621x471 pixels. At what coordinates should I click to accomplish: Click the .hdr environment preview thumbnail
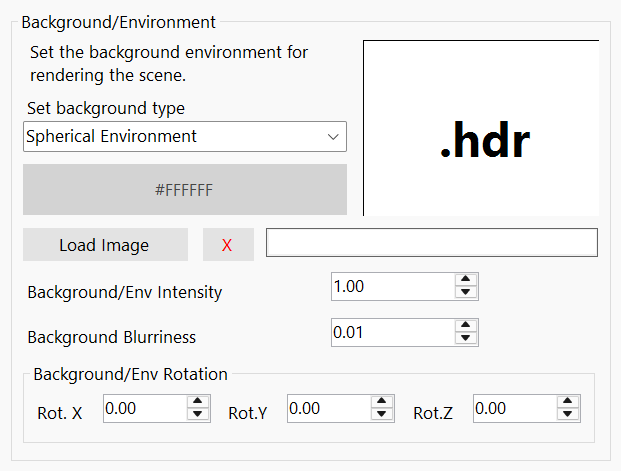(481, 128)
